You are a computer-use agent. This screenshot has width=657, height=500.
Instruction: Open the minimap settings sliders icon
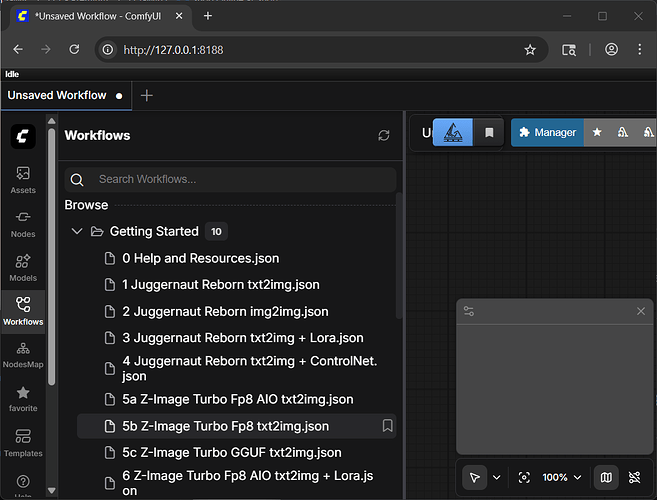(x=469, y=312)
